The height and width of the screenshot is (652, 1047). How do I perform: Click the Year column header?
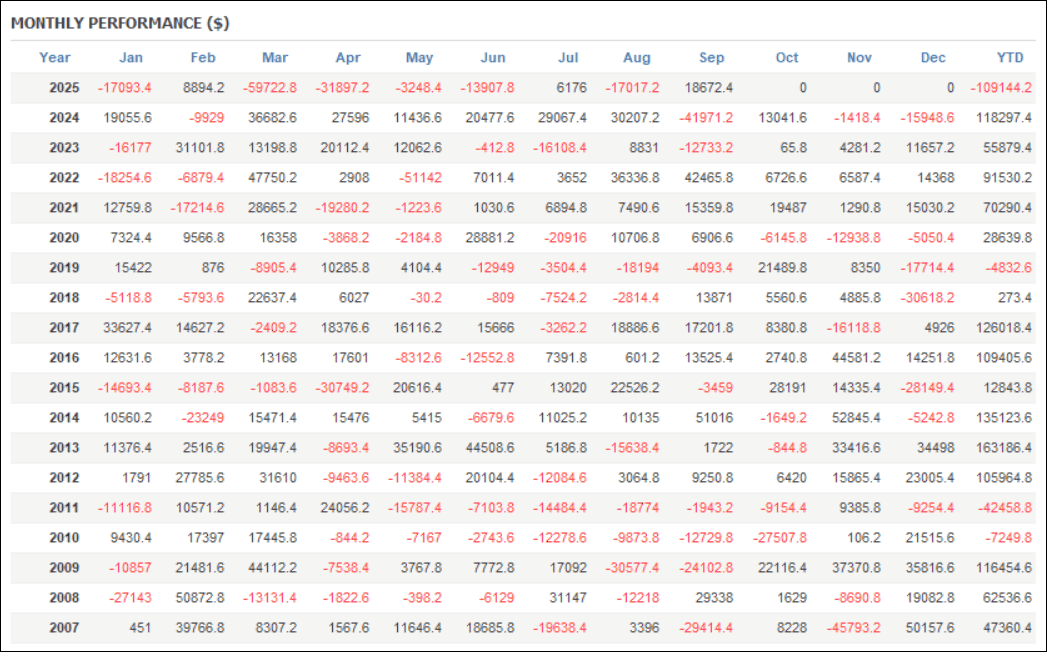55,57
